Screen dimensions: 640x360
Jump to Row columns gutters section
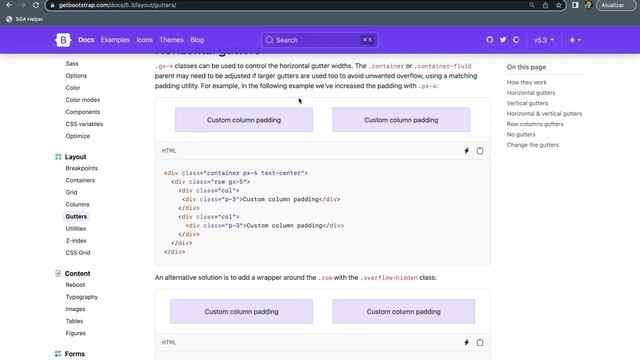(x=535, y=124)
